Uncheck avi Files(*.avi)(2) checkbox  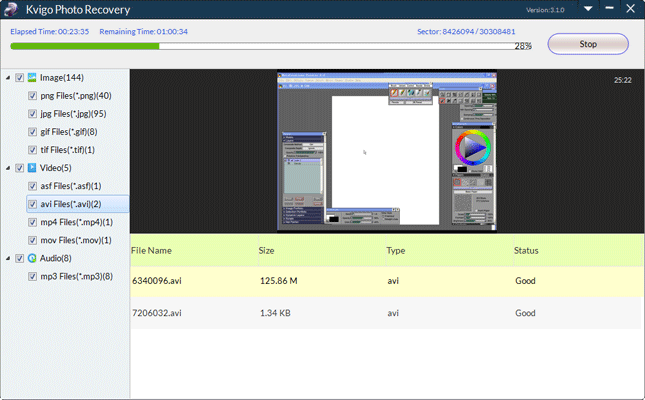click(32, 204)
